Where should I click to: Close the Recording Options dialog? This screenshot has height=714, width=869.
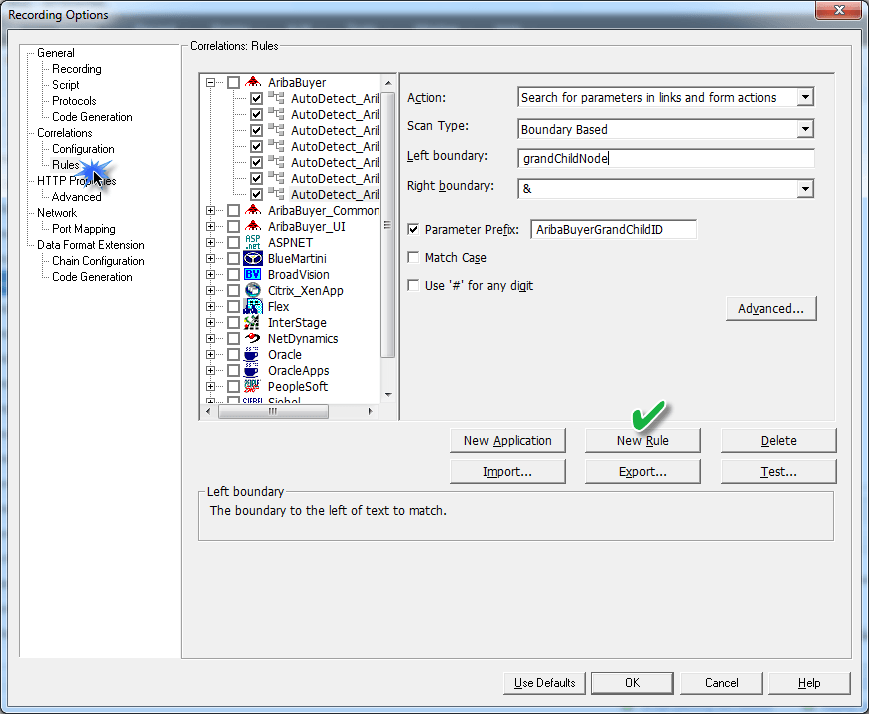[839, 10]
